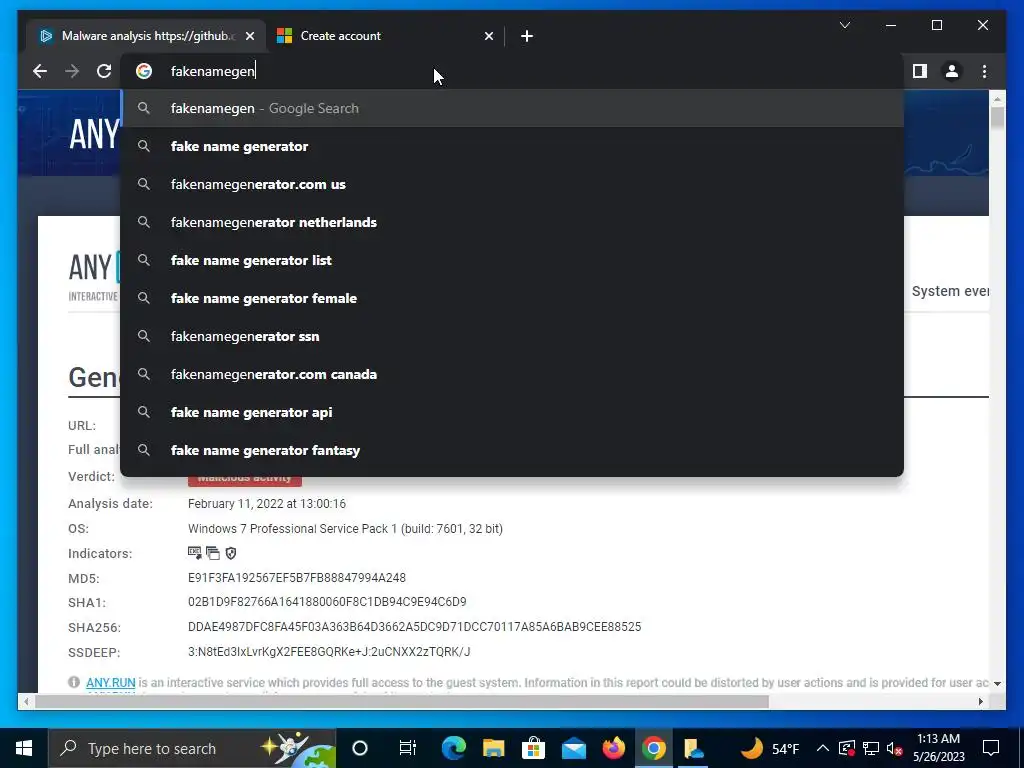Choose the 'fakenamegenerator.com canada' suggestion
The width and height of the screenshot is (1024, 768).
coord(512,374)
